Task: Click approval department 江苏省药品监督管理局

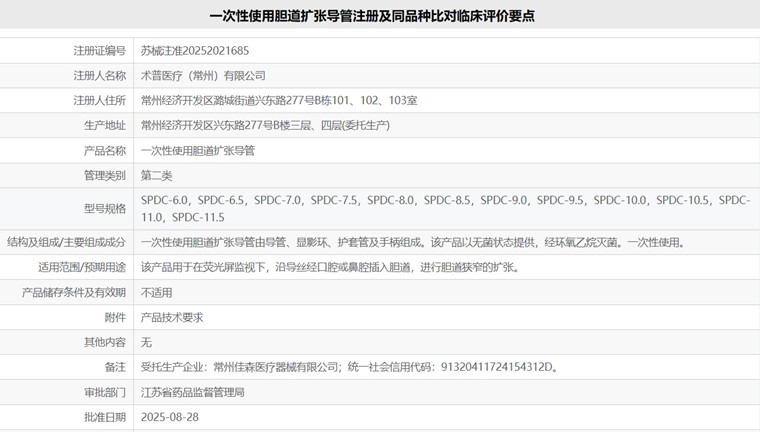Action: (193, 392)
